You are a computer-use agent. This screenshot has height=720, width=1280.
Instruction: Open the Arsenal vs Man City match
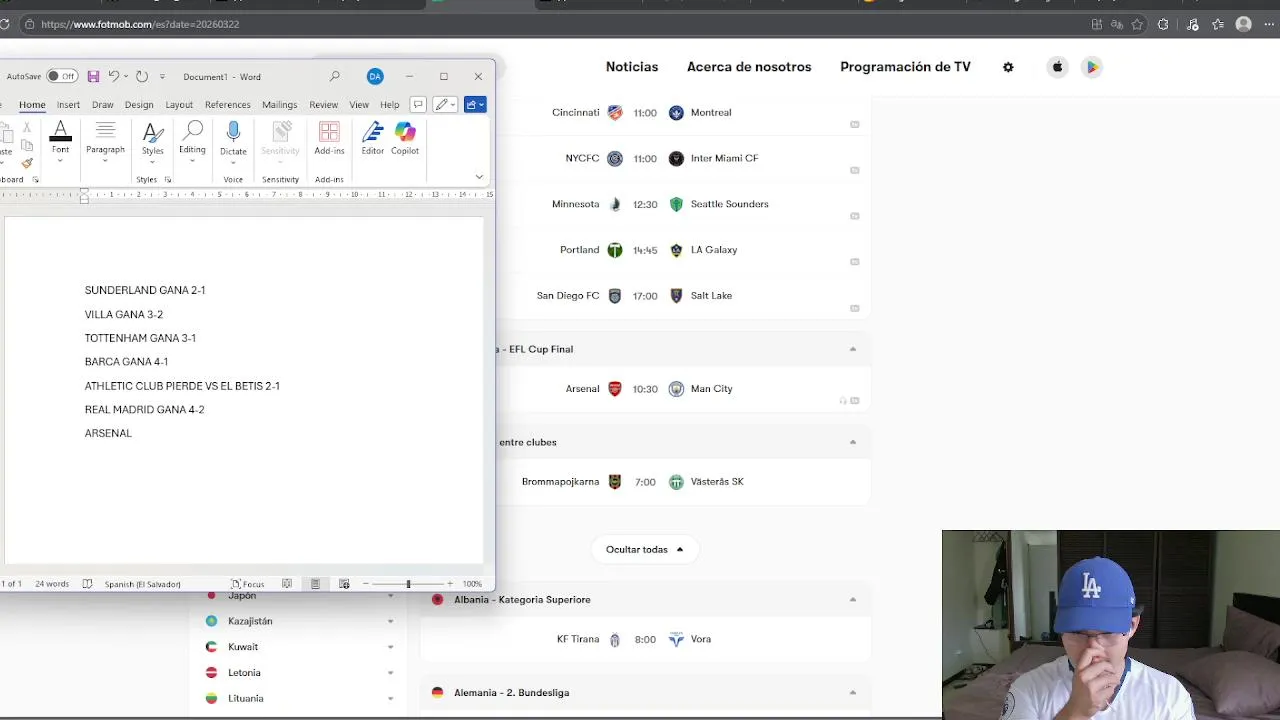pyautogui.click(x=647, y=389)
